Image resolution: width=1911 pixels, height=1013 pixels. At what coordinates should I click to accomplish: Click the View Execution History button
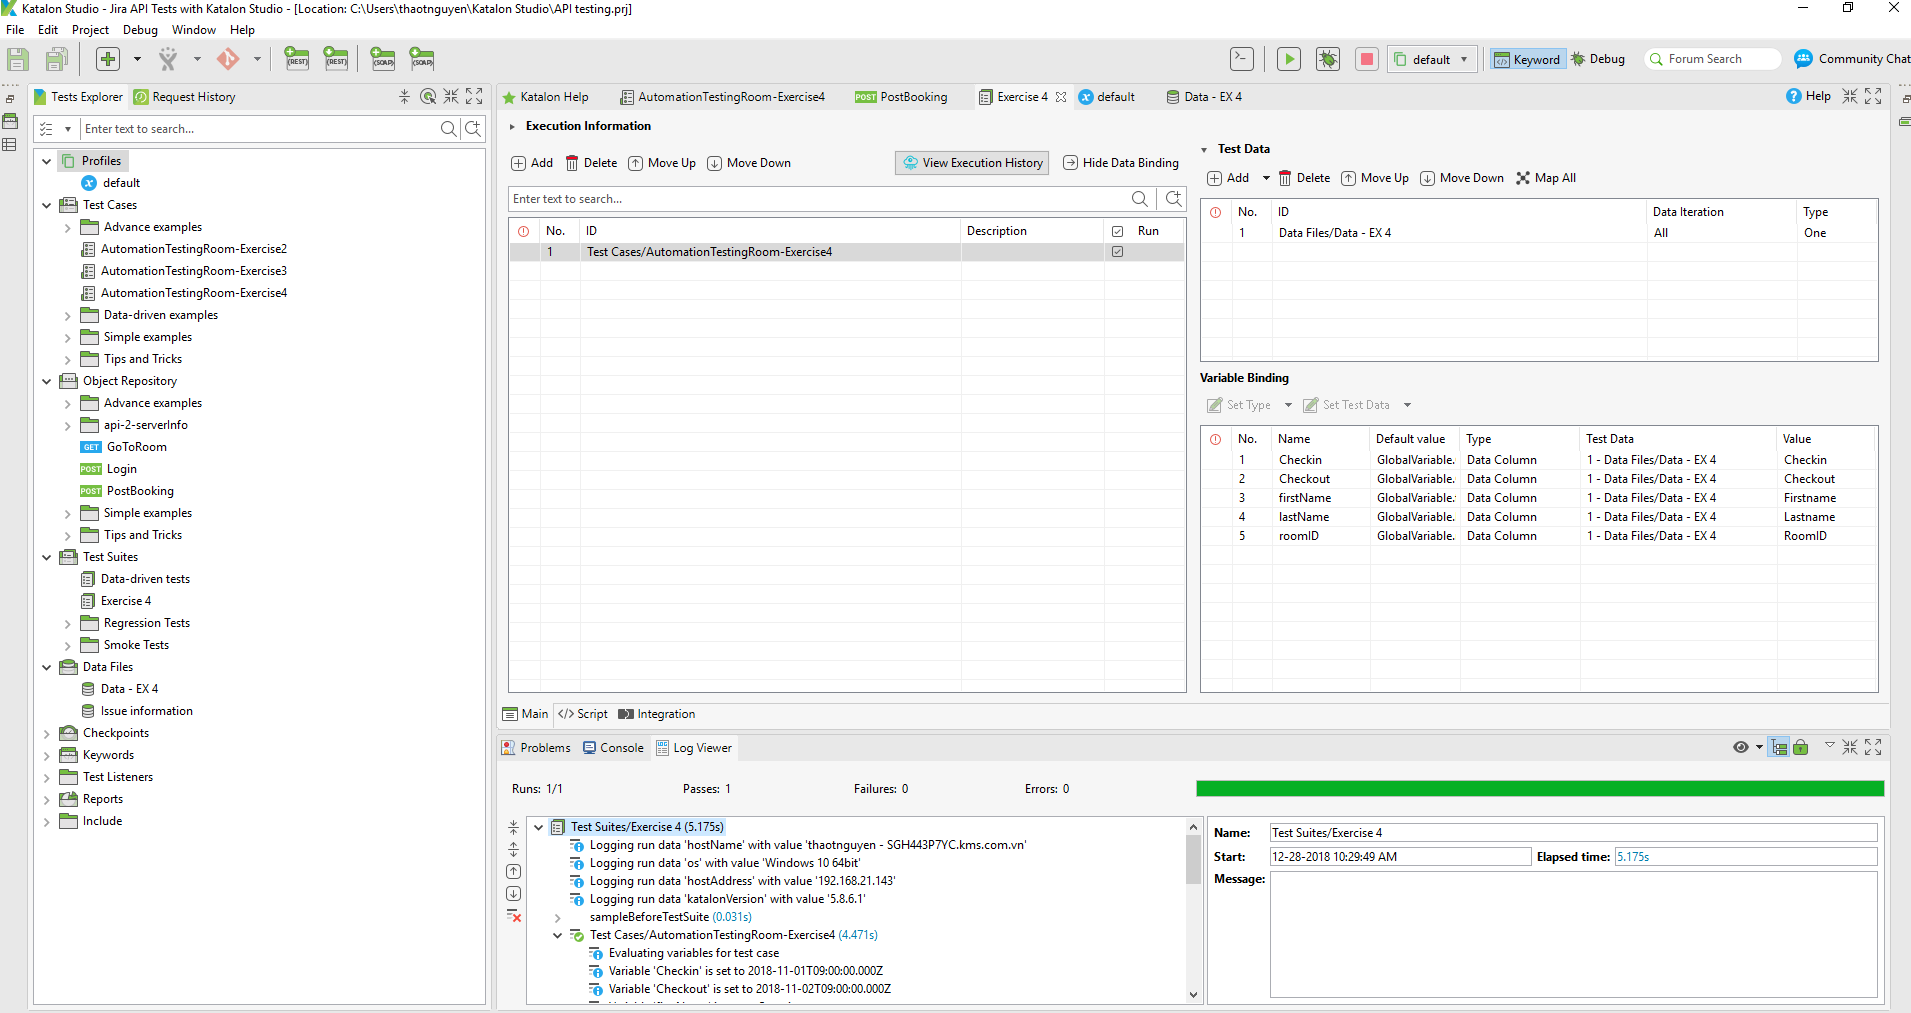971,162
